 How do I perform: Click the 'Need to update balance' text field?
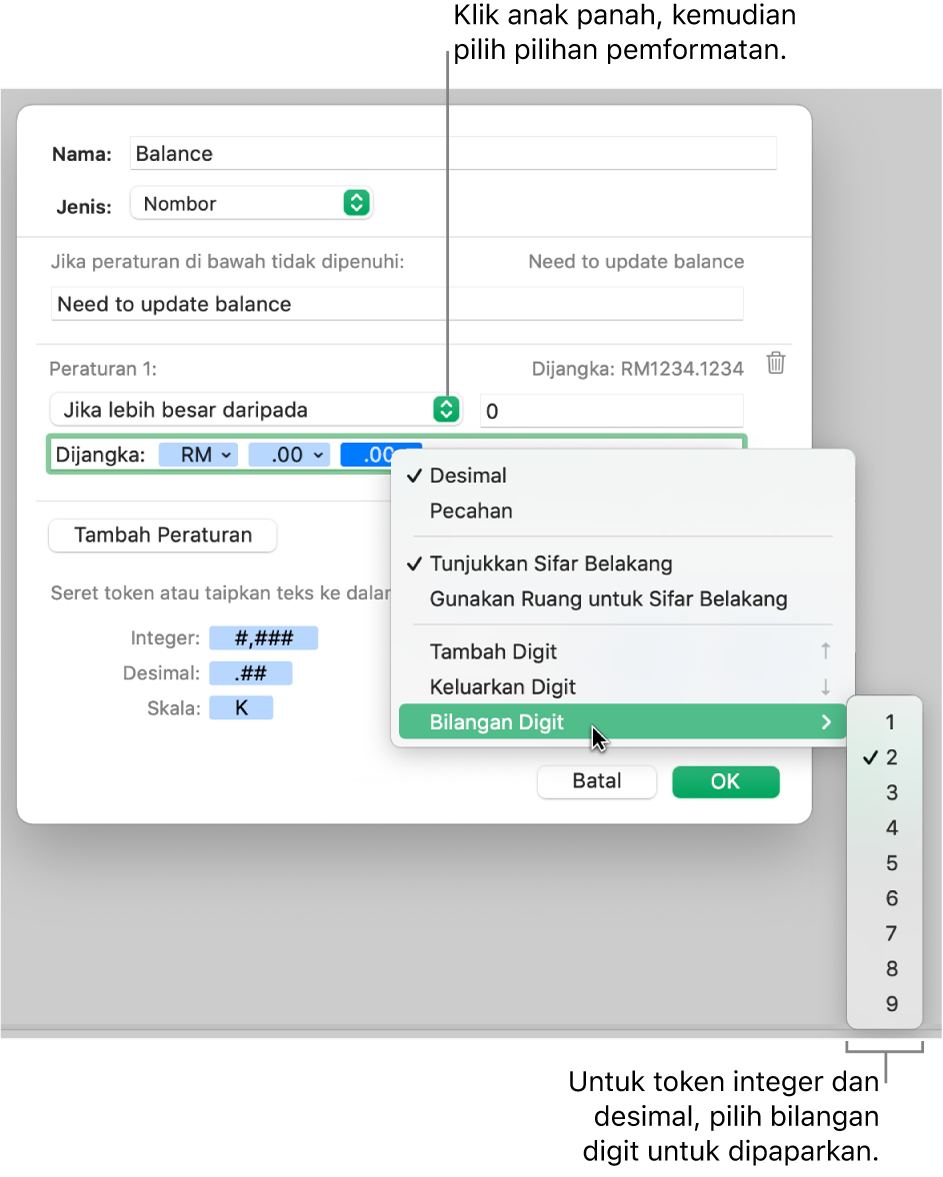point(397,304)
